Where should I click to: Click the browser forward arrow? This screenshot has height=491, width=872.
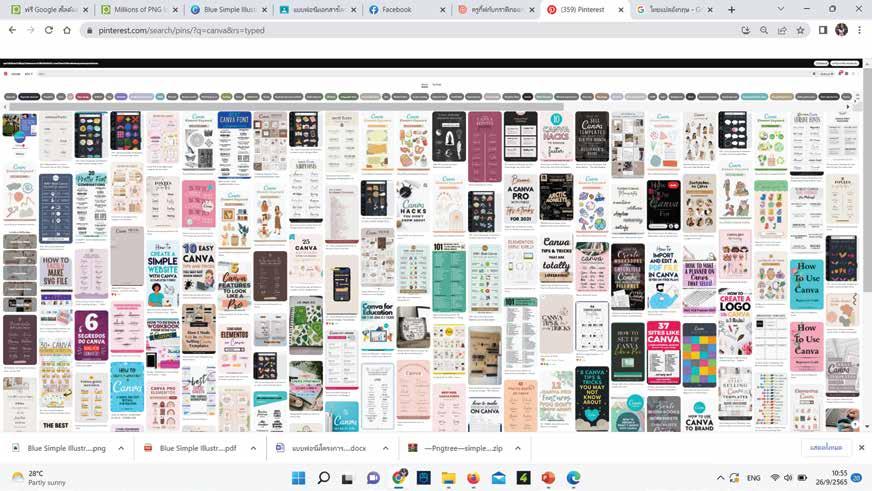coord(31,30)
